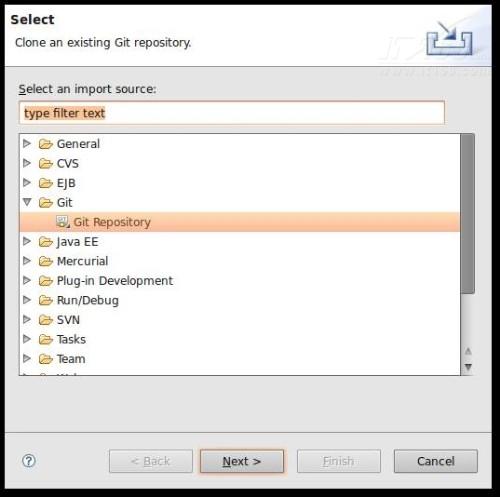Click the help question mark icon
Viewport: 500px width, 497px height.
(29, 461)
